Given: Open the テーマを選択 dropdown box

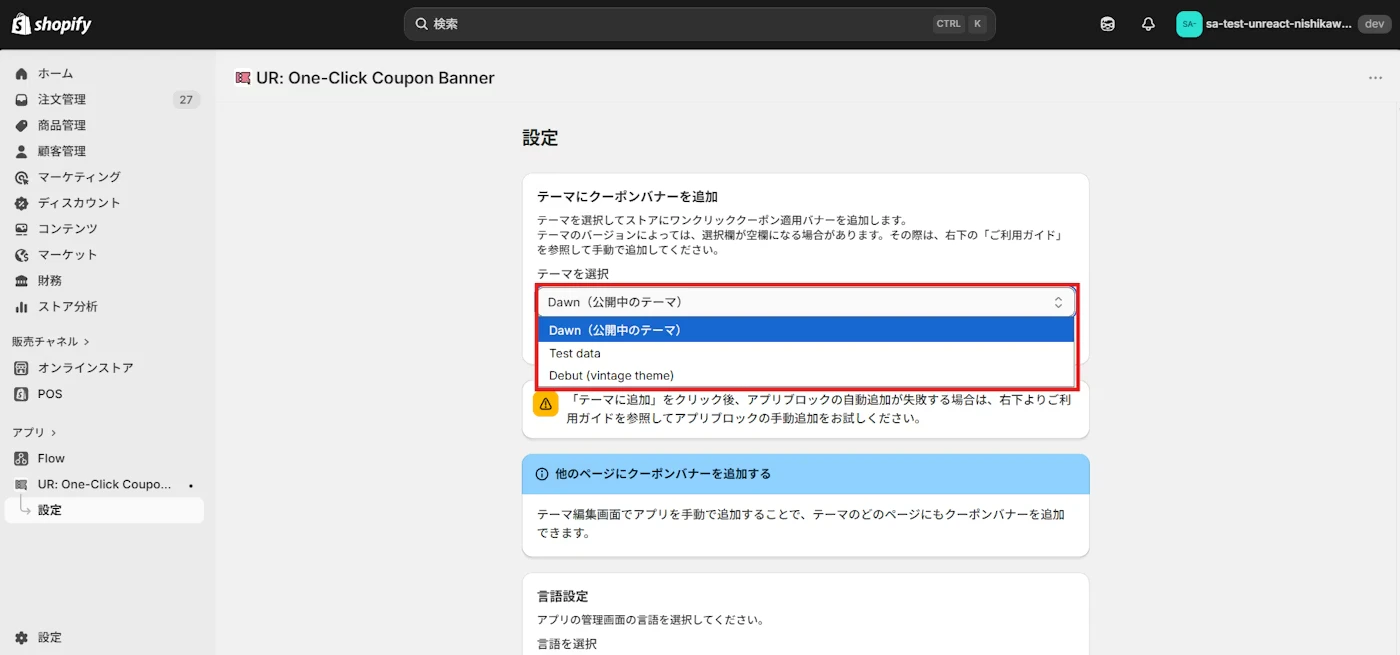Looking at the screenshot, I should (x=806, y=302).
